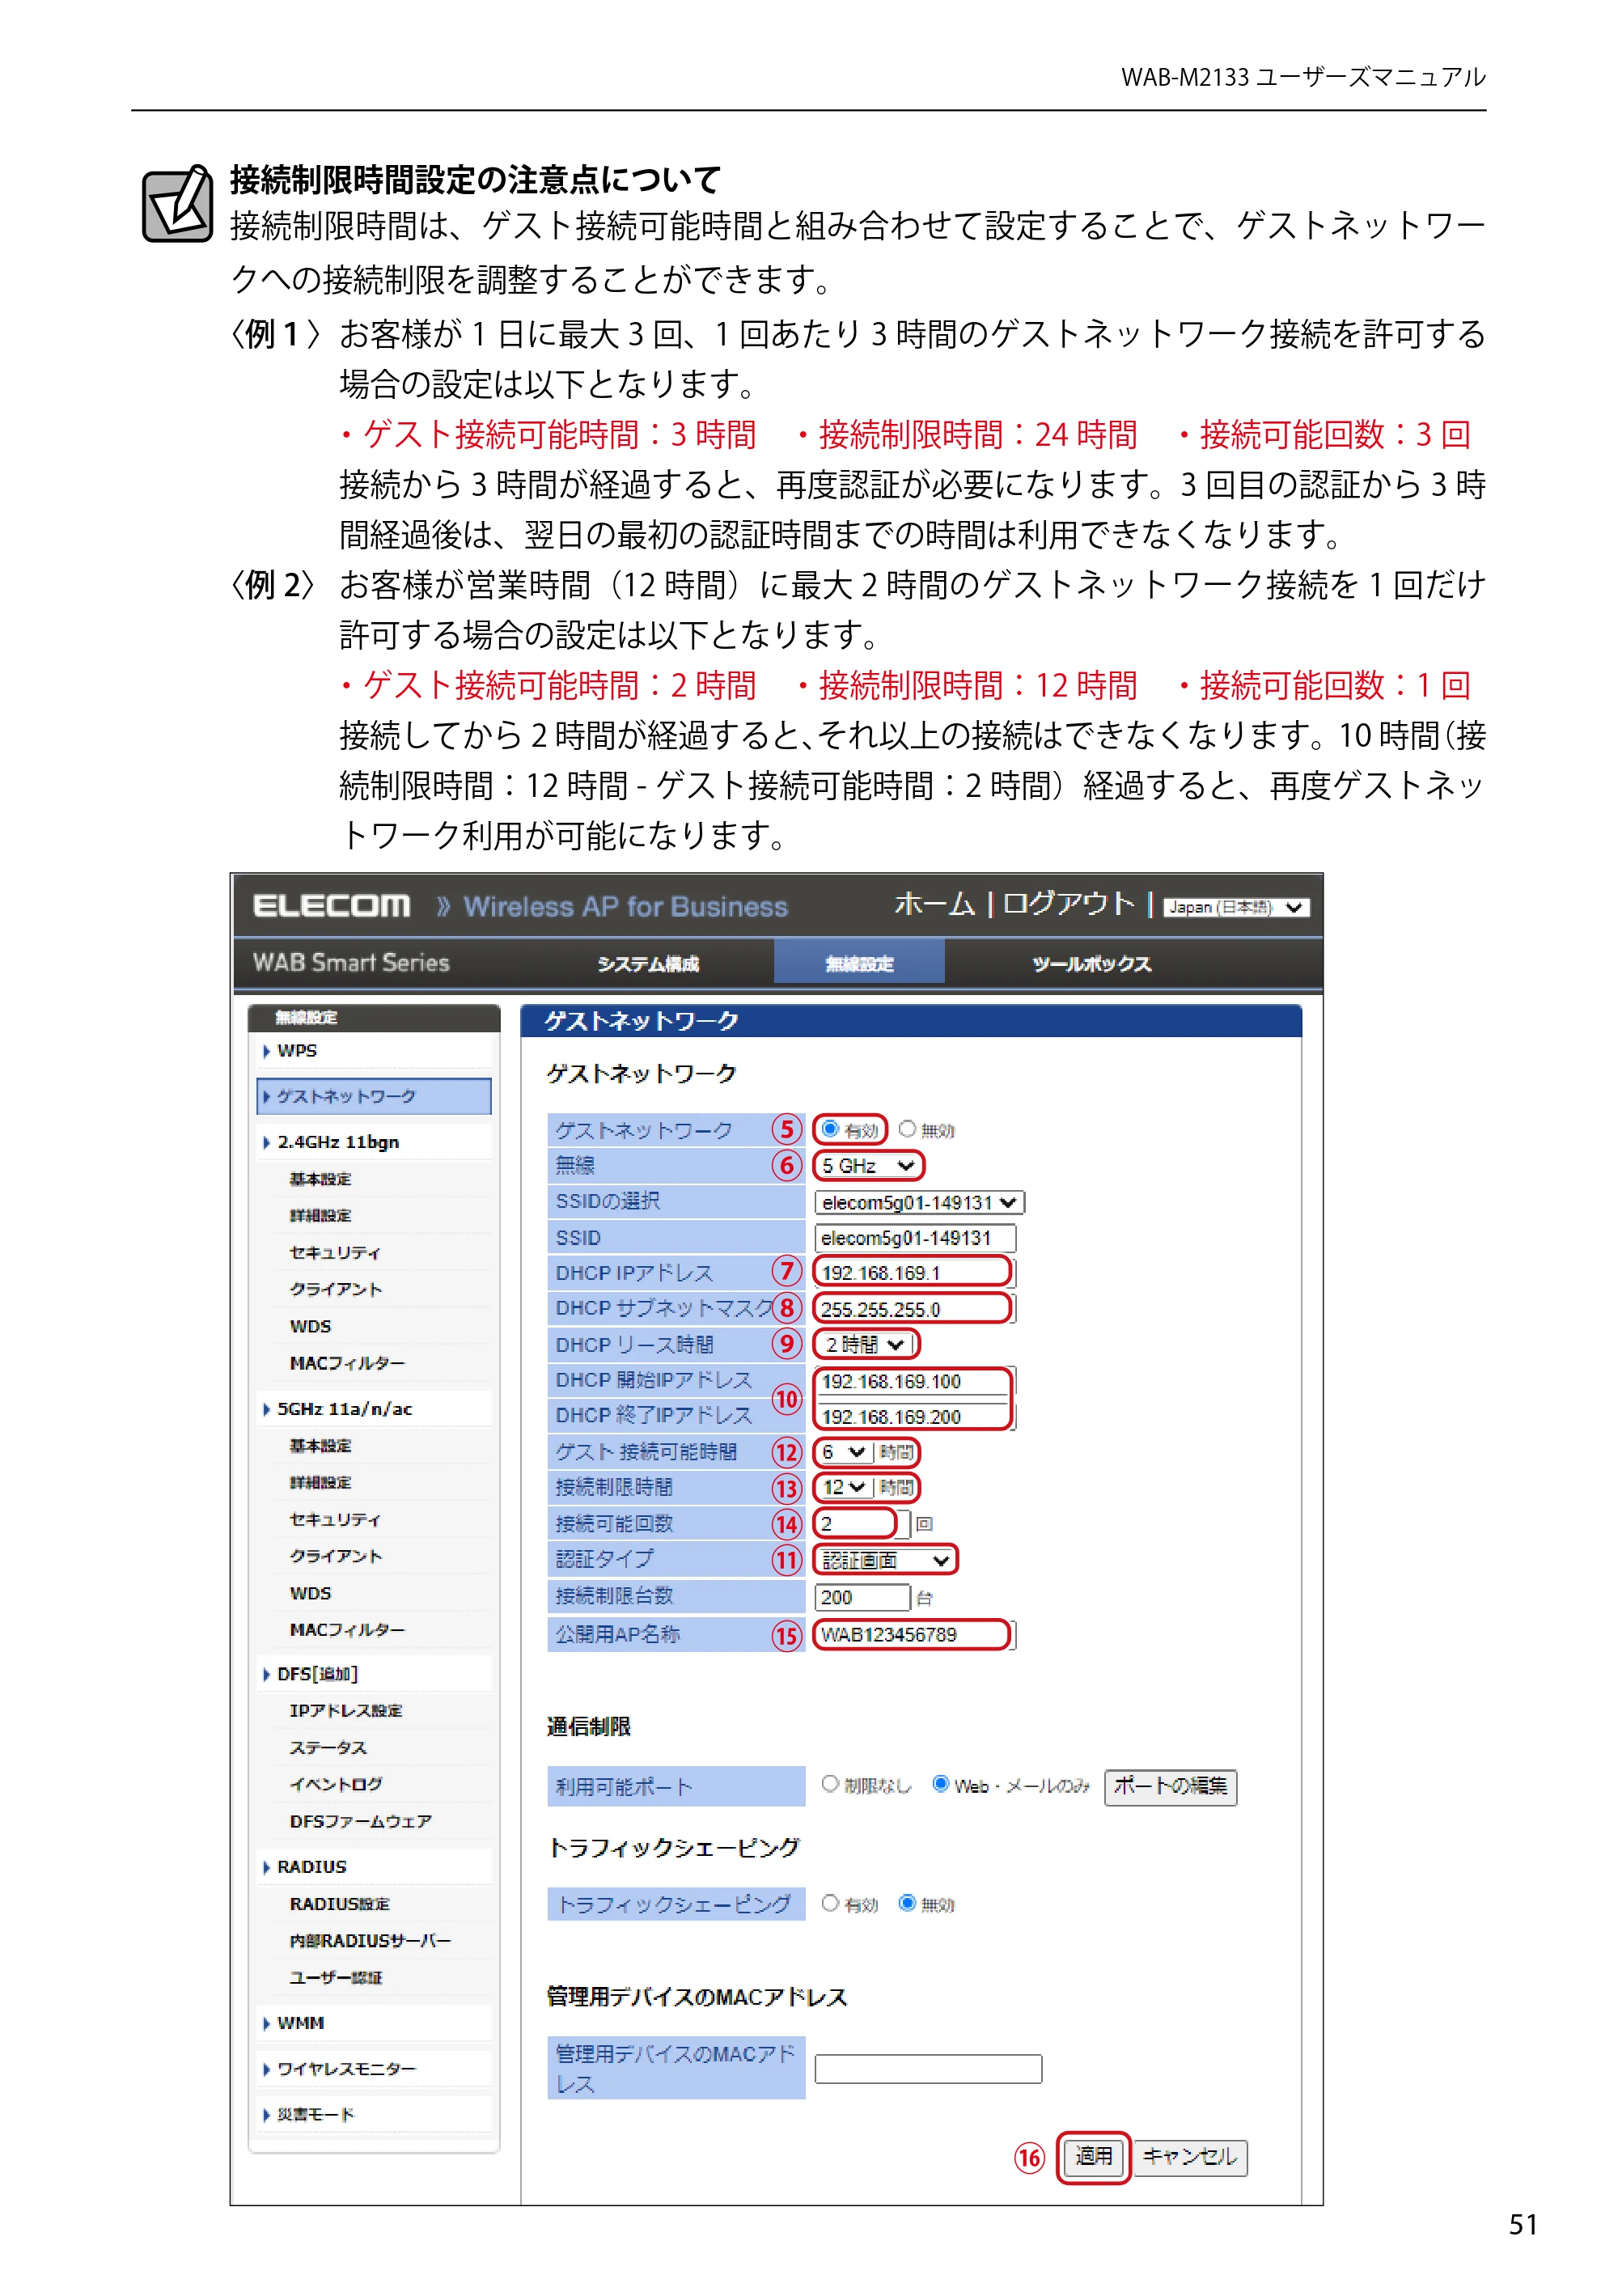Screen dimensions: 1618x2296
Task: Click the 接続制限台数 field
Action: point(862,1597)
